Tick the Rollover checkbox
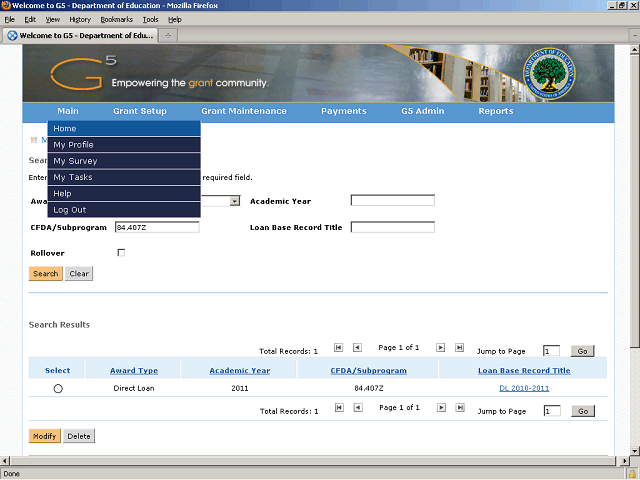 point(121,253)
